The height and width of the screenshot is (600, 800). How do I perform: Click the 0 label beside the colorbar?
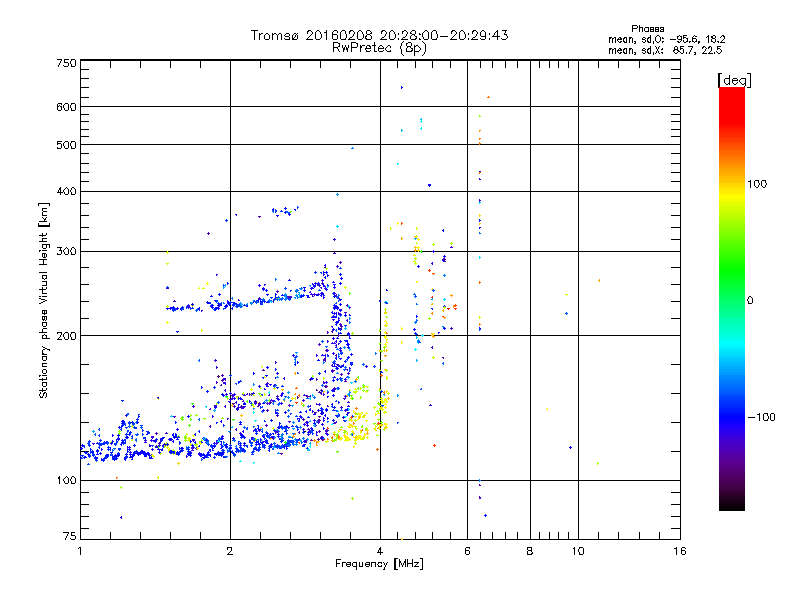[750, 300]
